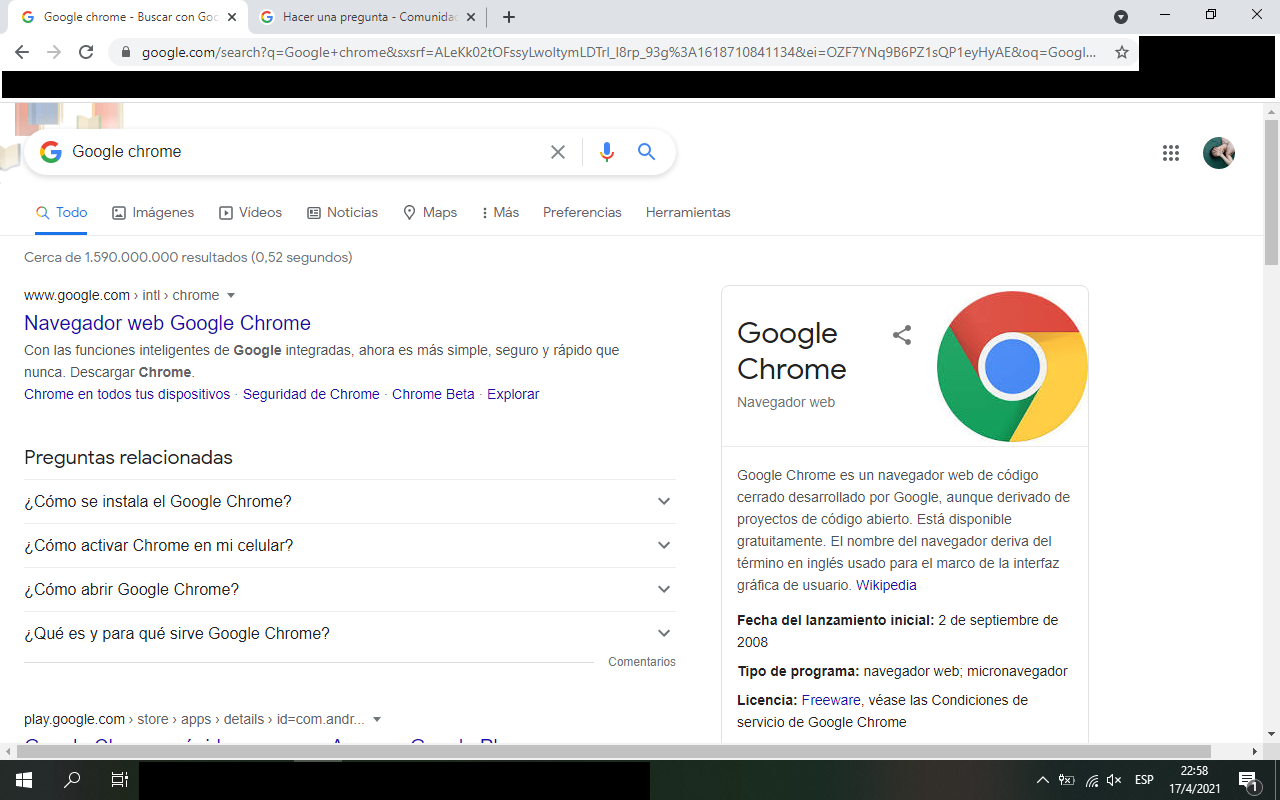Switch to the Videos tab
Image resolution: width=1280 pixels, height=800 pixels.
pos(251,213)
